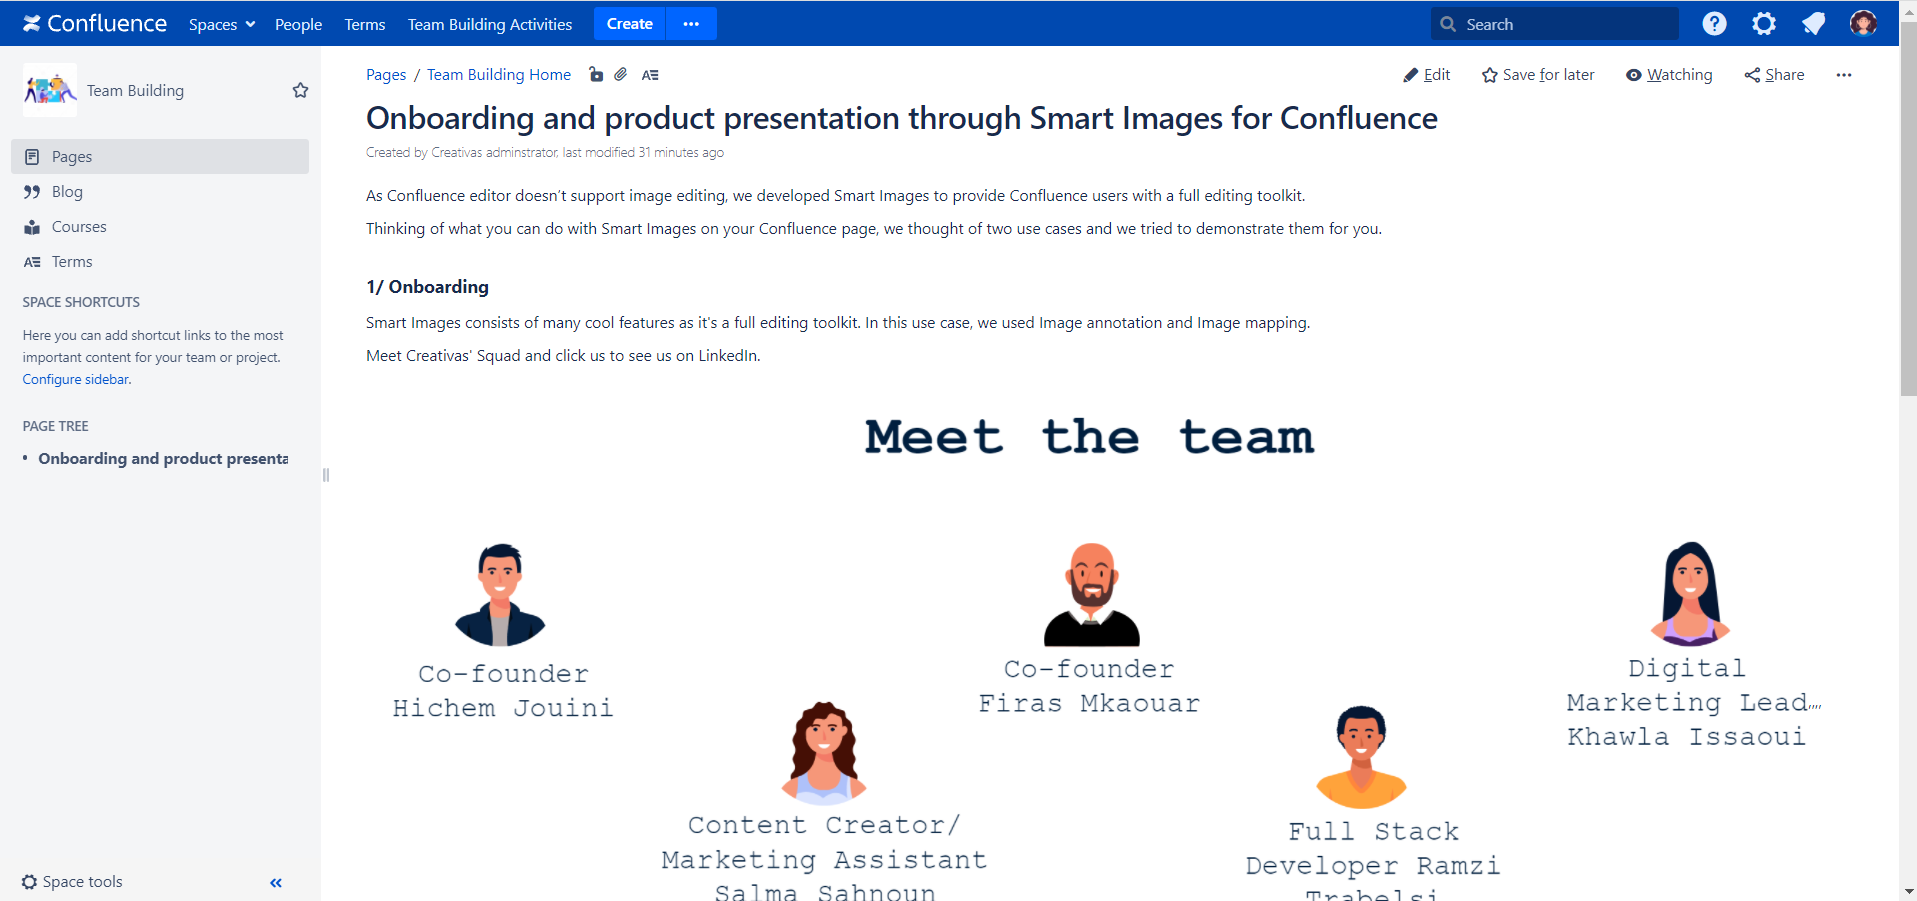1917x901 pixels.
Task: Open the People menu item
Action: (x=298, y=24)
